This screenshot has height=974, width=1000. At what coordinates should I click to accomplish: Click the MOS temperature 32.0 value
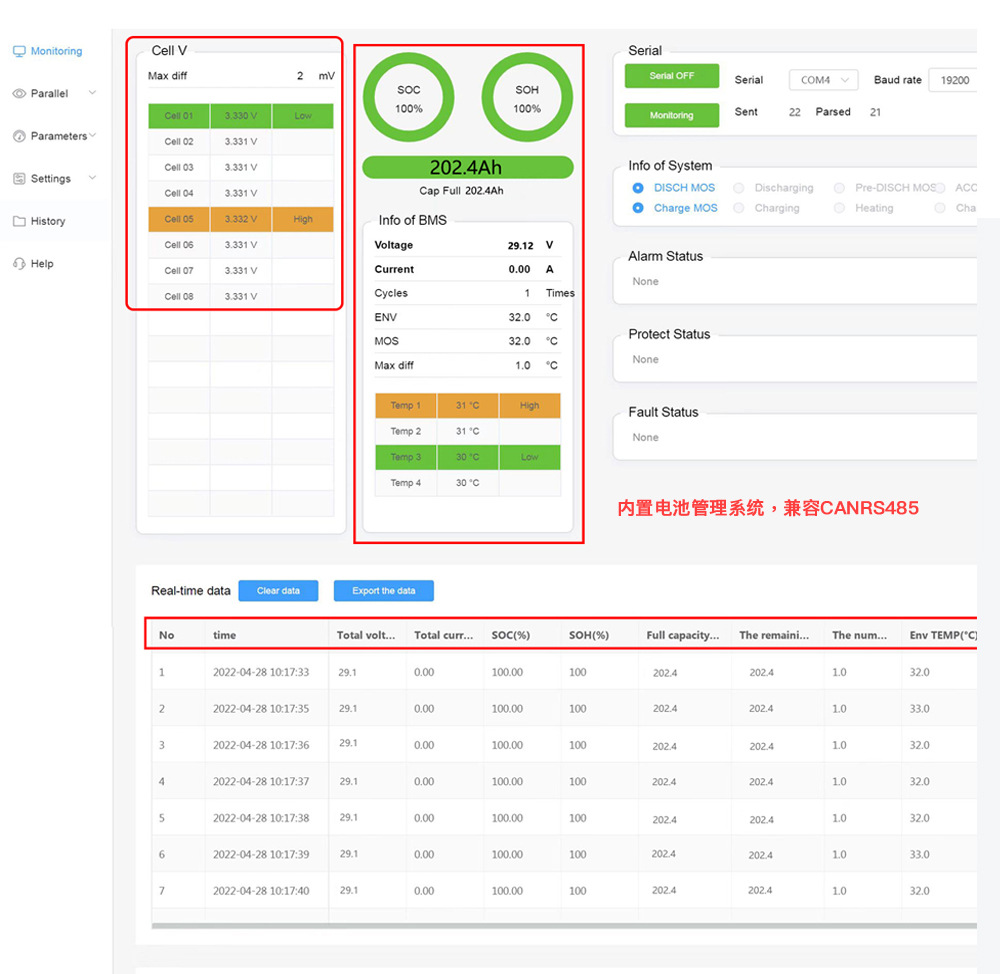coord(519,342)
